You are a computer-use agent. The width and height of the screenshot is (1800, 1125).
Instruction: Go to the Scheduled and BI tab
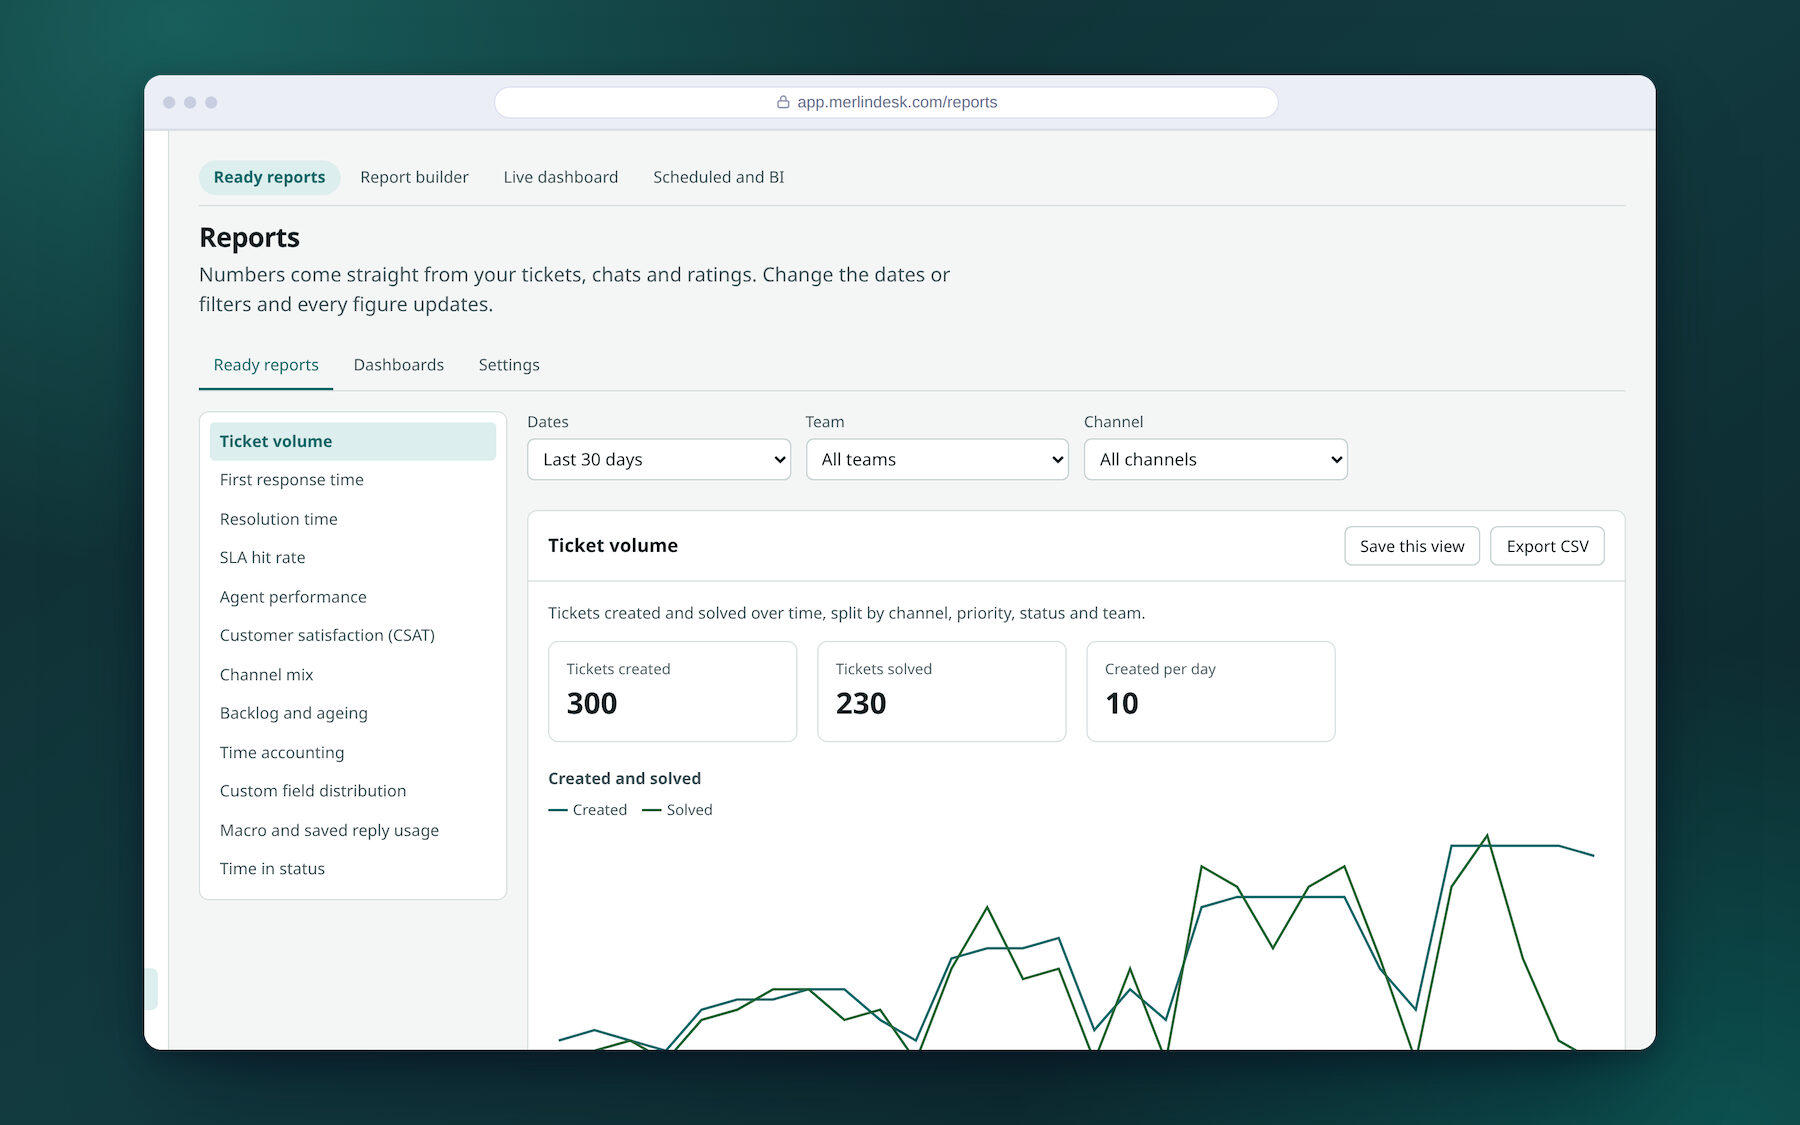click(718, 177)
